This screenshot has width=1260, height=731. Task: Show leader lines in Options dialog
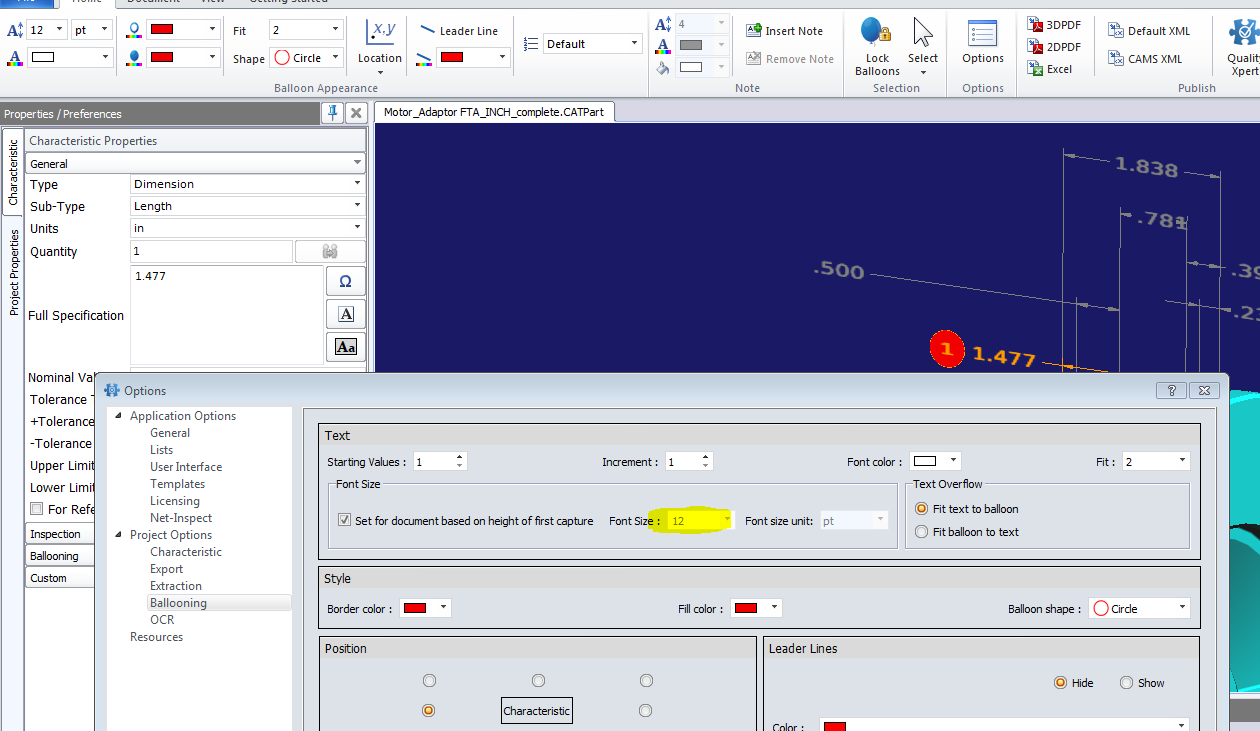pos(1126,683)
